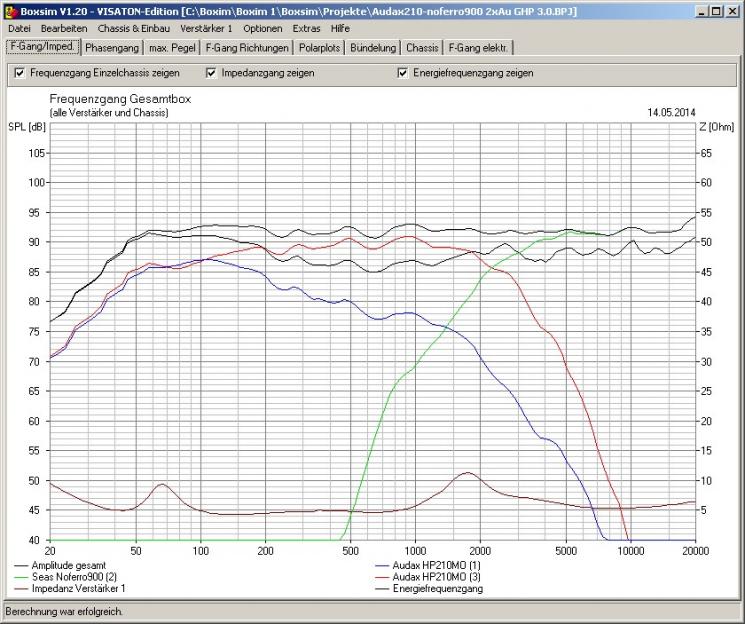Switch to the F-Gang elektr. tab
The height and width of the screenshot is (624, 745).
(478, 48)
